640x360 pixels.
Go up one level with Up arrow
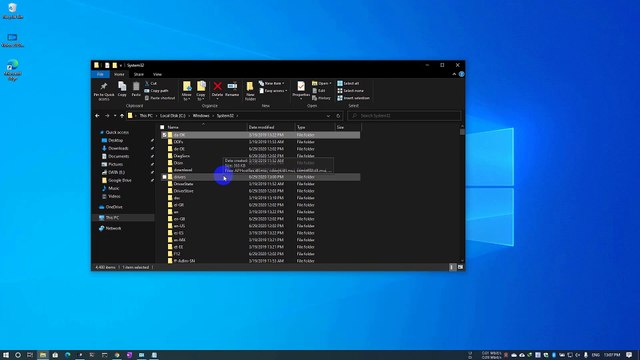coord(122,116)
